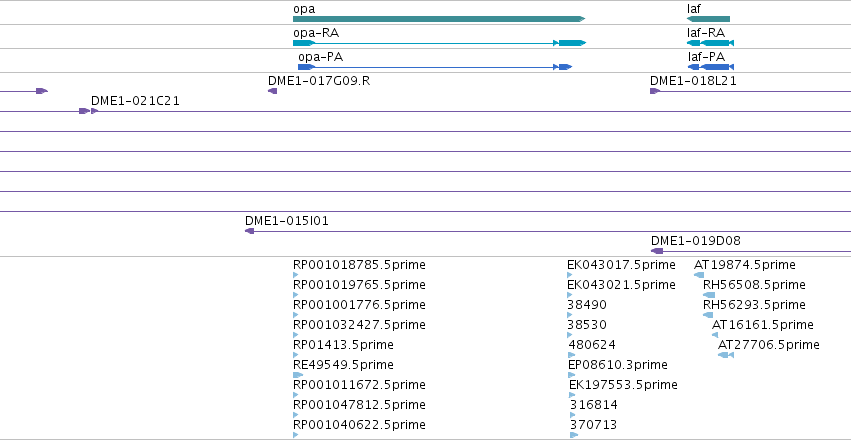Click the AT19874.5prime blue arrow glyph
The image size is (851, 440).
coord(699,275)
